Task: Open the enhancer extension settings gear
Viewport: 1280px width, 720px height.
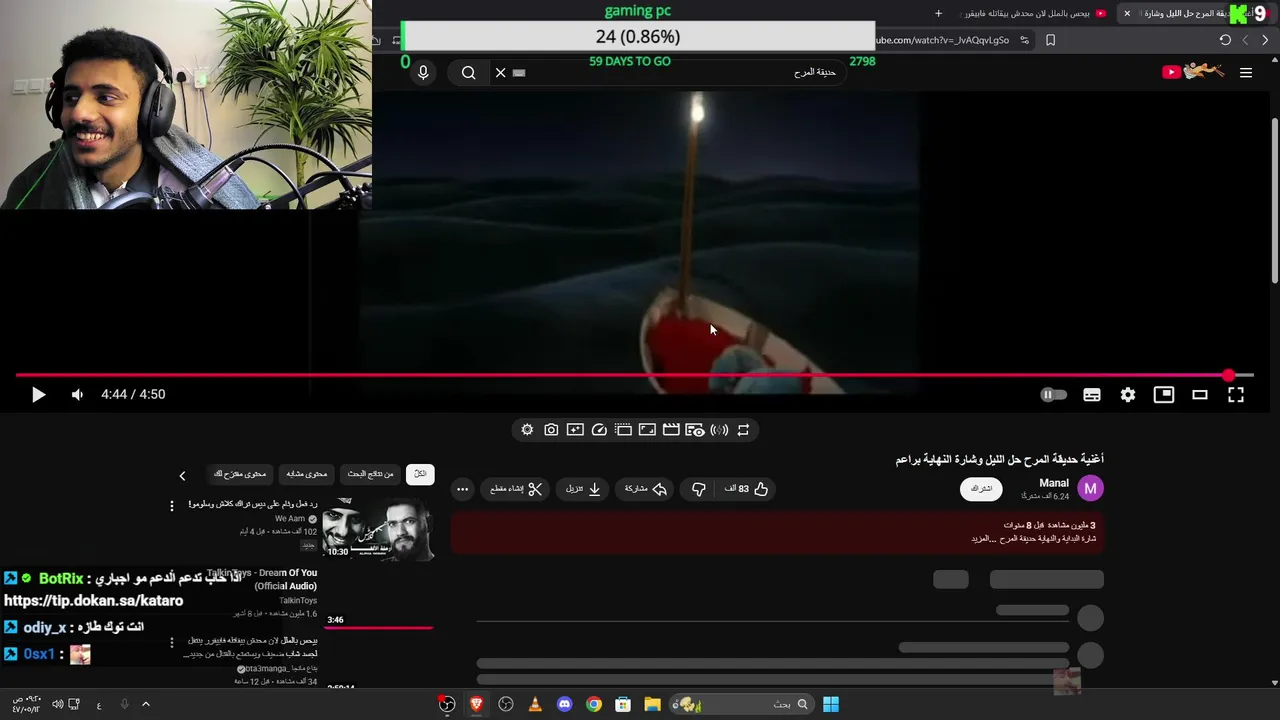Action: 527,430
